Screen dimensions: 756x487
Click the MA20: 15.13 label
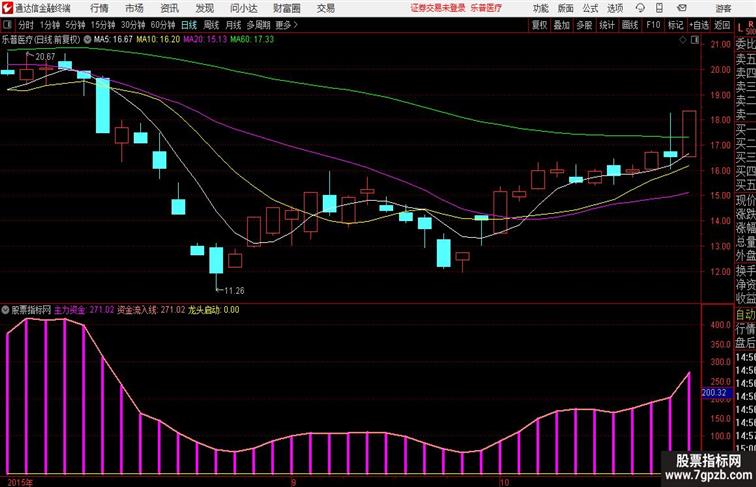205,40
